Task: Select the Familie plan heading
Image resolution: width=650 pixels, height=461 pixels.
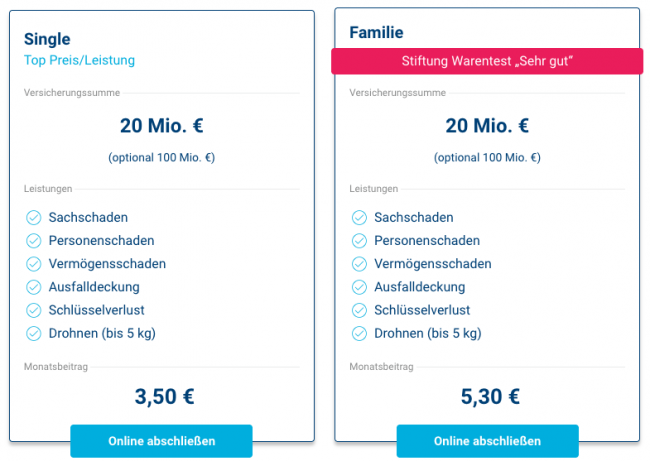Action: click(x=376, y=33)
